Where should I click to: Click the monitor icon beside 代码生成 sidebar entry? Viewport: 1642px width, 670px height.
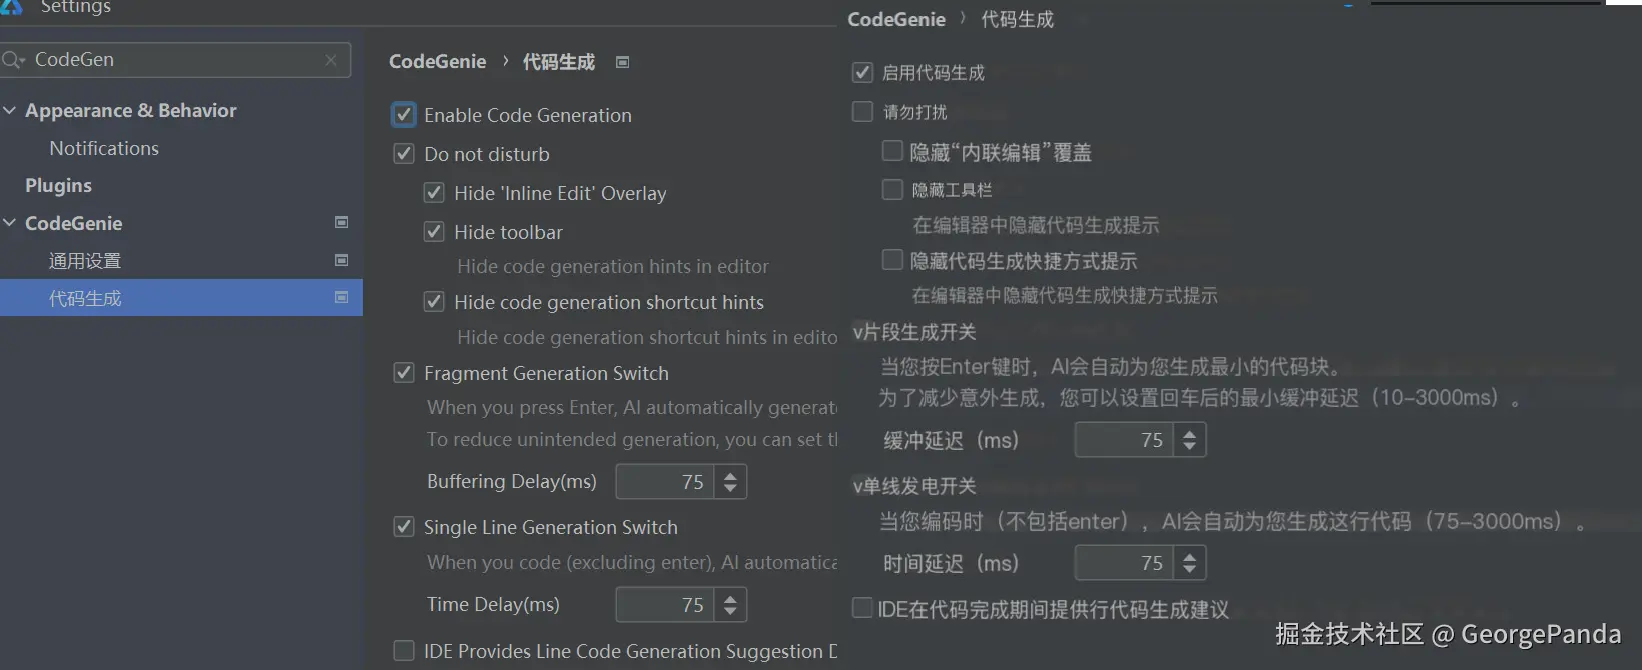[x=341, y=297]
